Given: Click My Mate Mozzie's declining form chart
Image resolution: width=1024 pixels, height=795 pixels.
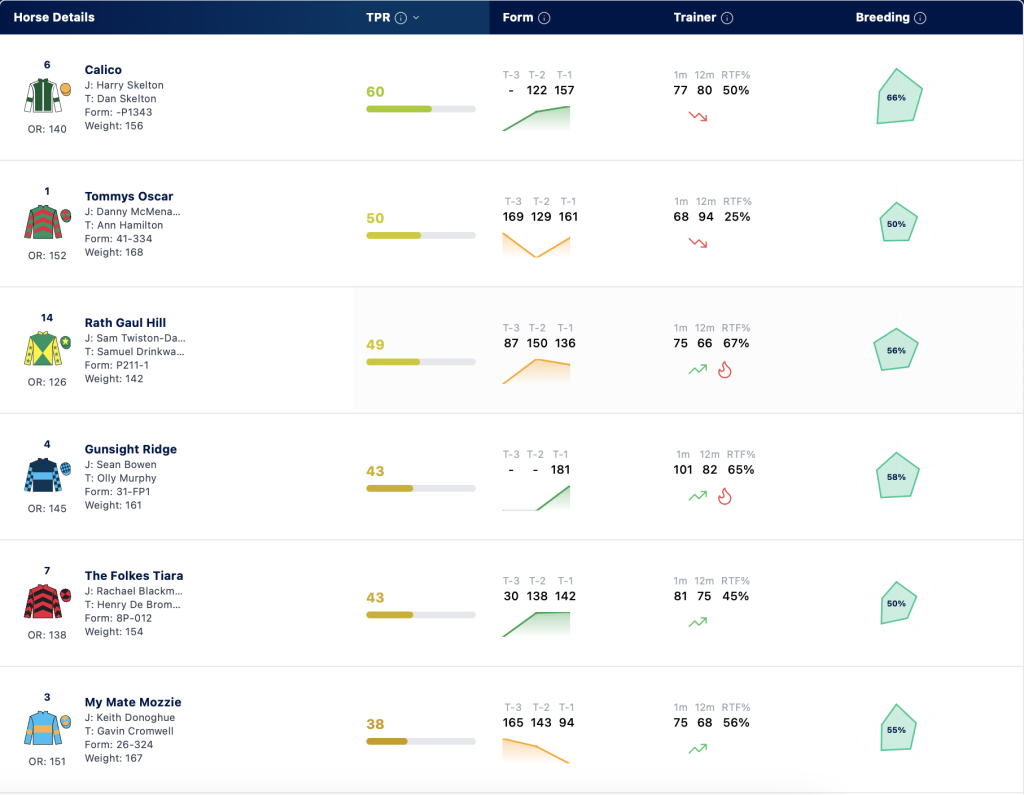Looking at the screenshot, I should click(536, 751).
